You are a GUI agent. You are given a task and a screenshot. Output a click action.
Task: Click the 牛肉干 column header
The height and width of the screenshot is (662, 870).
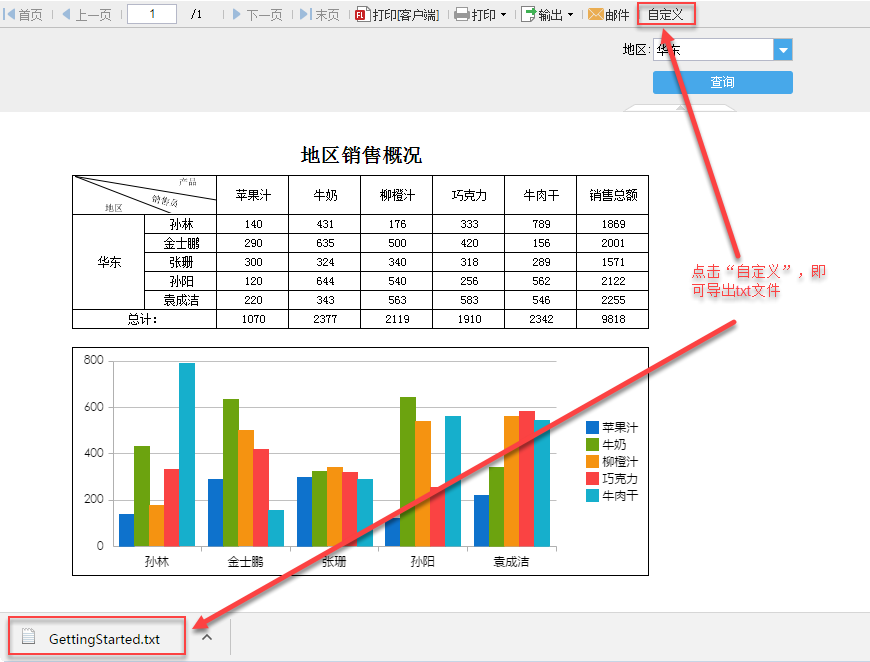[x=540, y=195]
